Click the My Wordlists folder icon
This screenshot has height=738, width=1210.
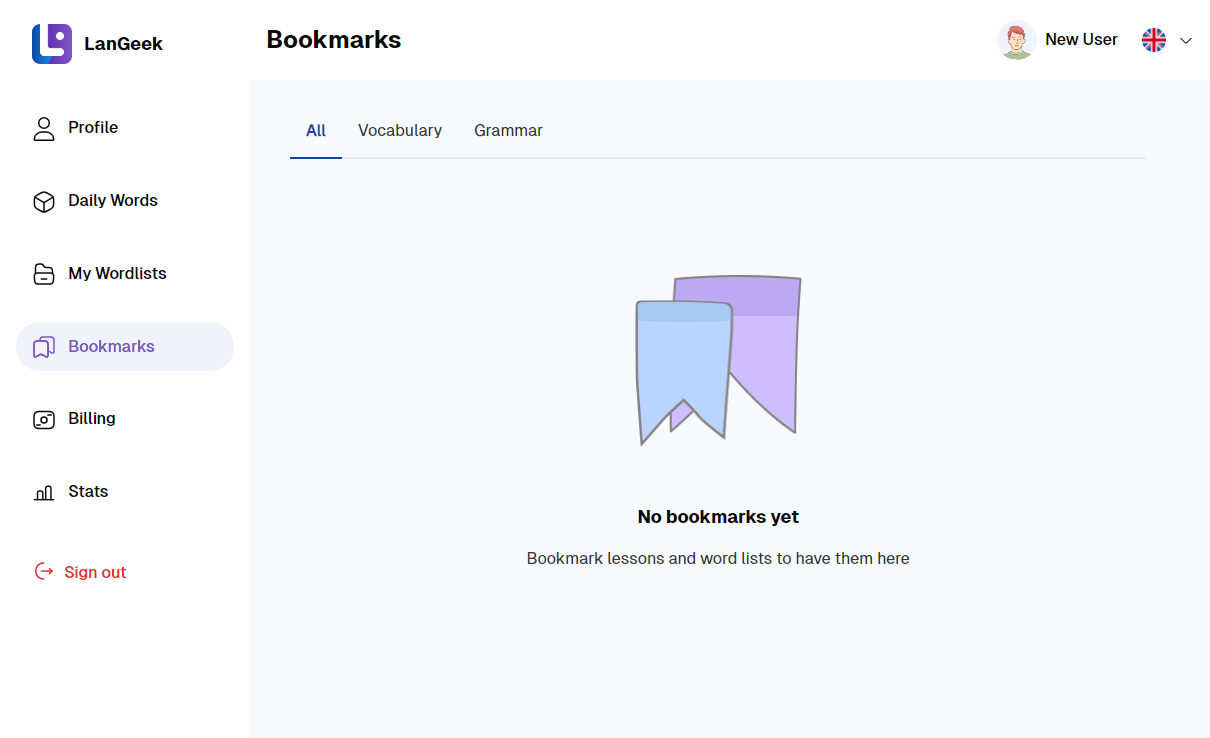[43, 273]
